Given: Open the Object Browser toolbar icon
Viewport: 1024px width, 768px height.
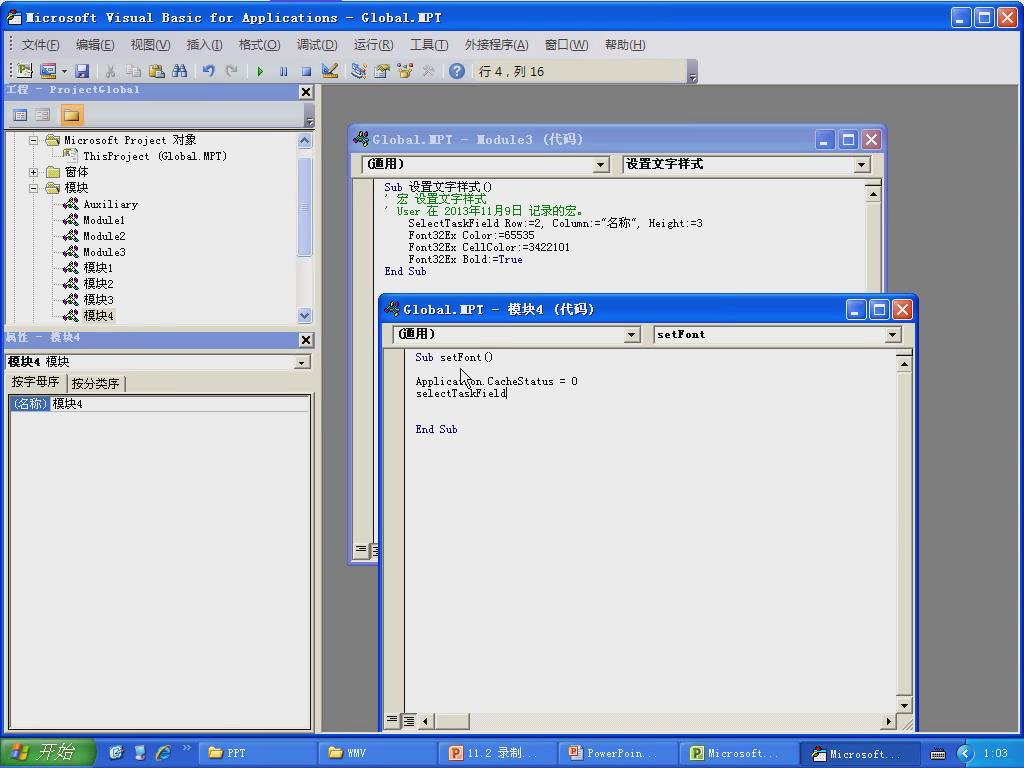Looking at the screenshot, I should point(405,71).
